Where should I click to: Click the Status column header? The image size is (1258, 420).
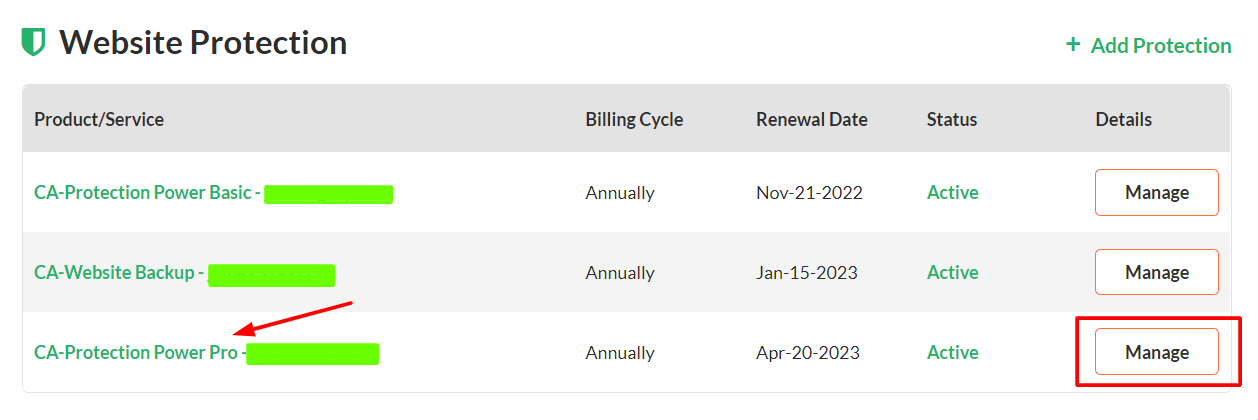pos(951,119)
